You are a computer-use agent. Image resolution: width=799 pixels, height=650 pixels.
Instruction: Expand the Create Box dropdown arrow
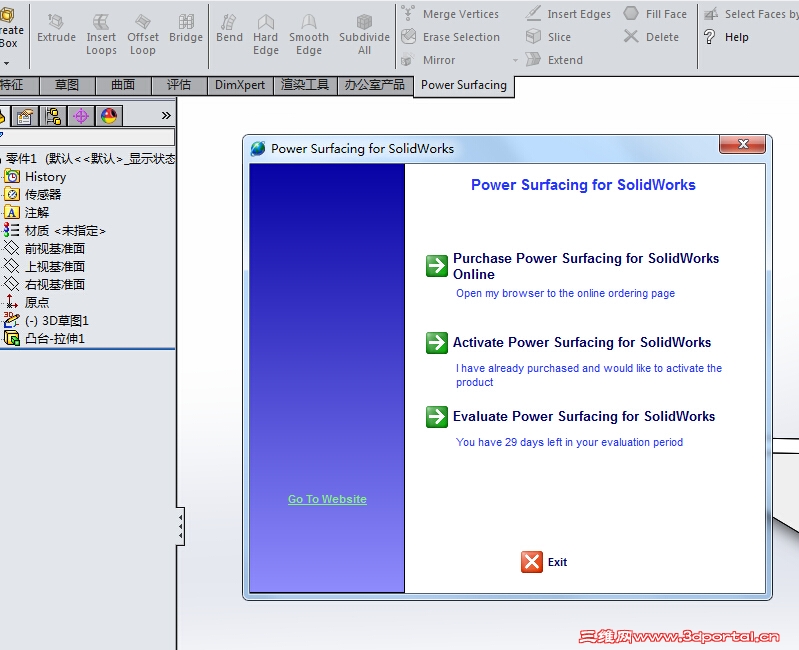point(7,63)
